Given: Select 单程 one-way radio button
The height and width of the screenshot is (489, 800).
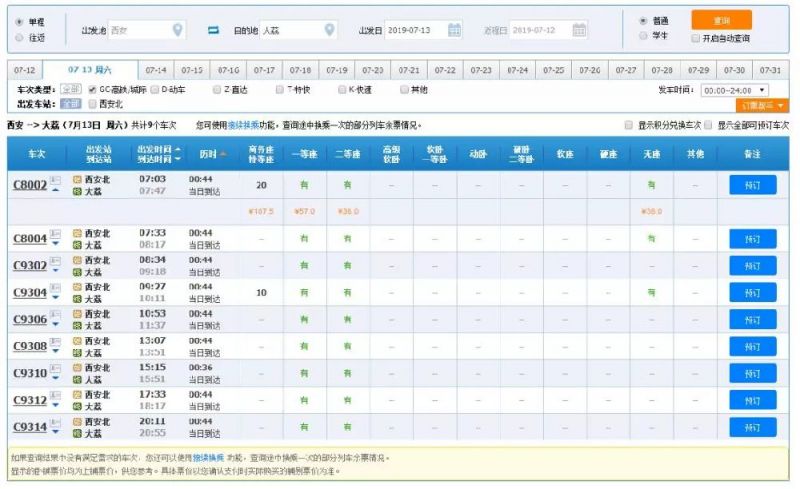Looking at the screenshot, I should click(19, 22).
